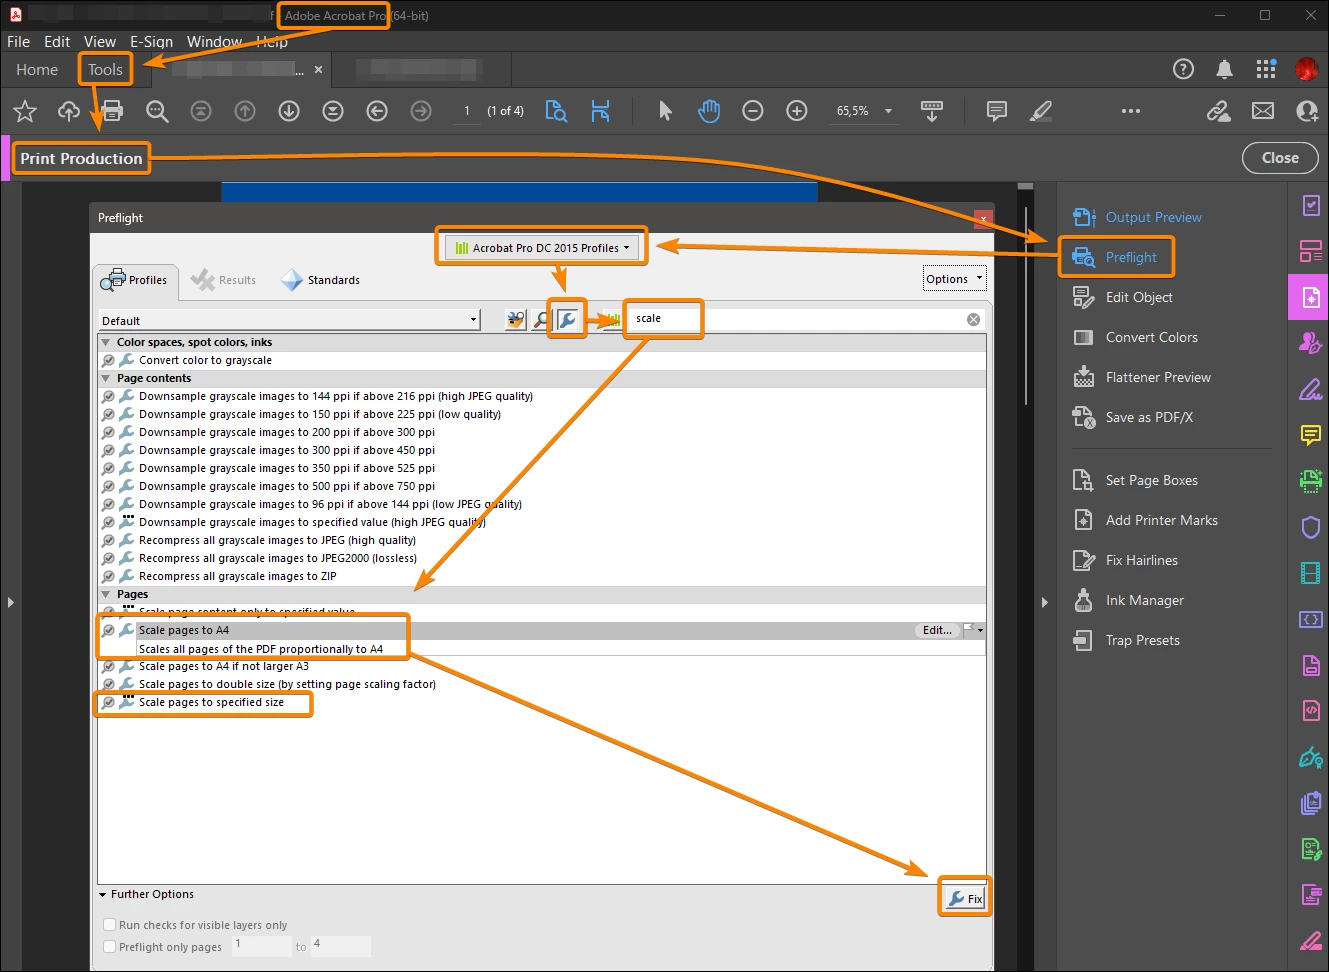Viewport: 1329px width, 972px height.
Task: Select Recompress all grayscale images to ZIP
Action: 237,576
